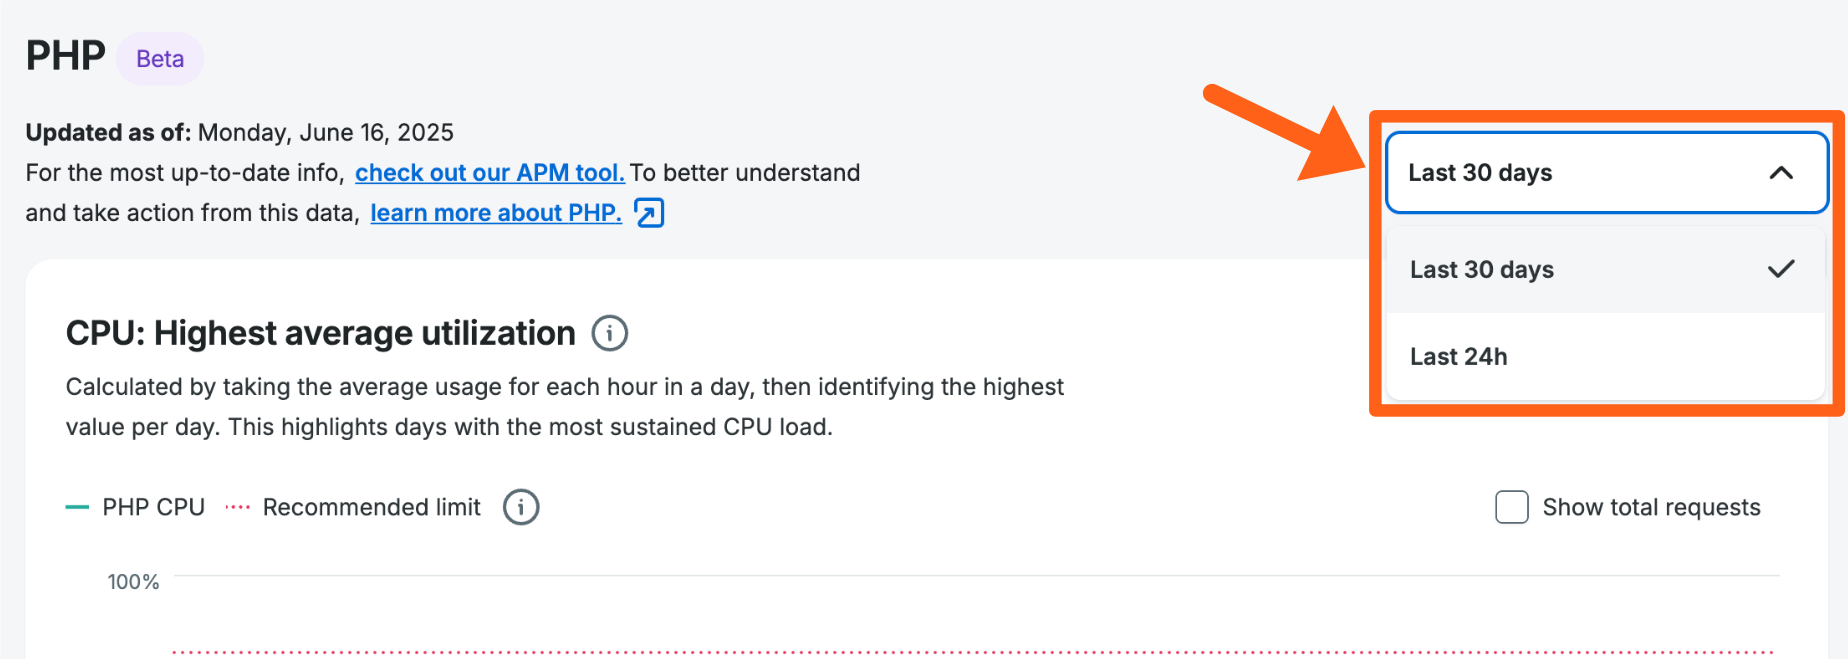Toggle the Recommended limit legend label

(x=371, y=508)
